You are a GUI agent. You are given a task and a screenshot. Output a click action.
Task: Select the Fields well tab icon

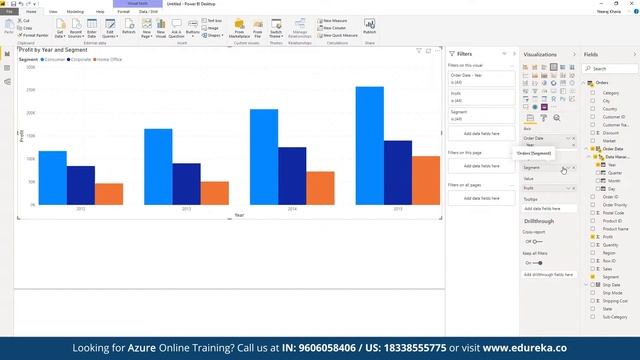[x=530, y=118]
